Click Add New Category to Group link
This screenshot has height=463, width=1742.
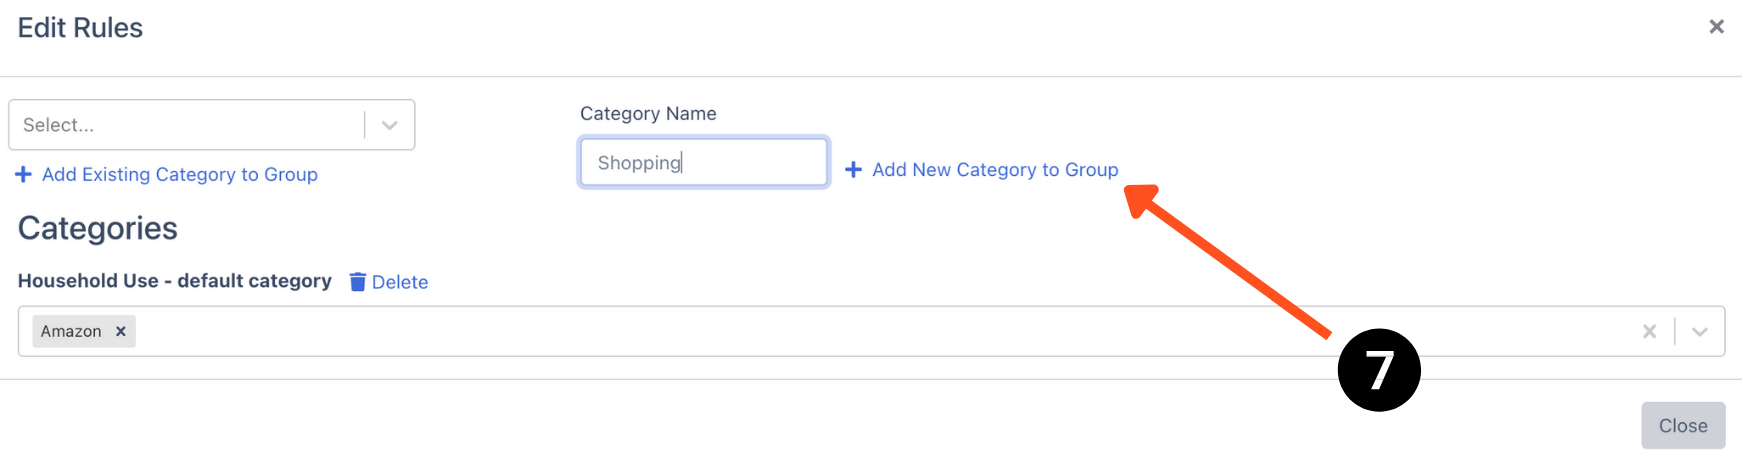coord(995,170)
